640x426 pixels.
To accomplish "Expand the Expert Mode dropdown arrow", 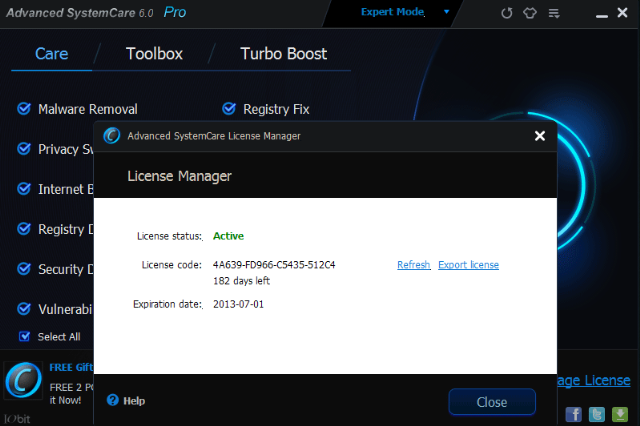I will pos(447,12).
